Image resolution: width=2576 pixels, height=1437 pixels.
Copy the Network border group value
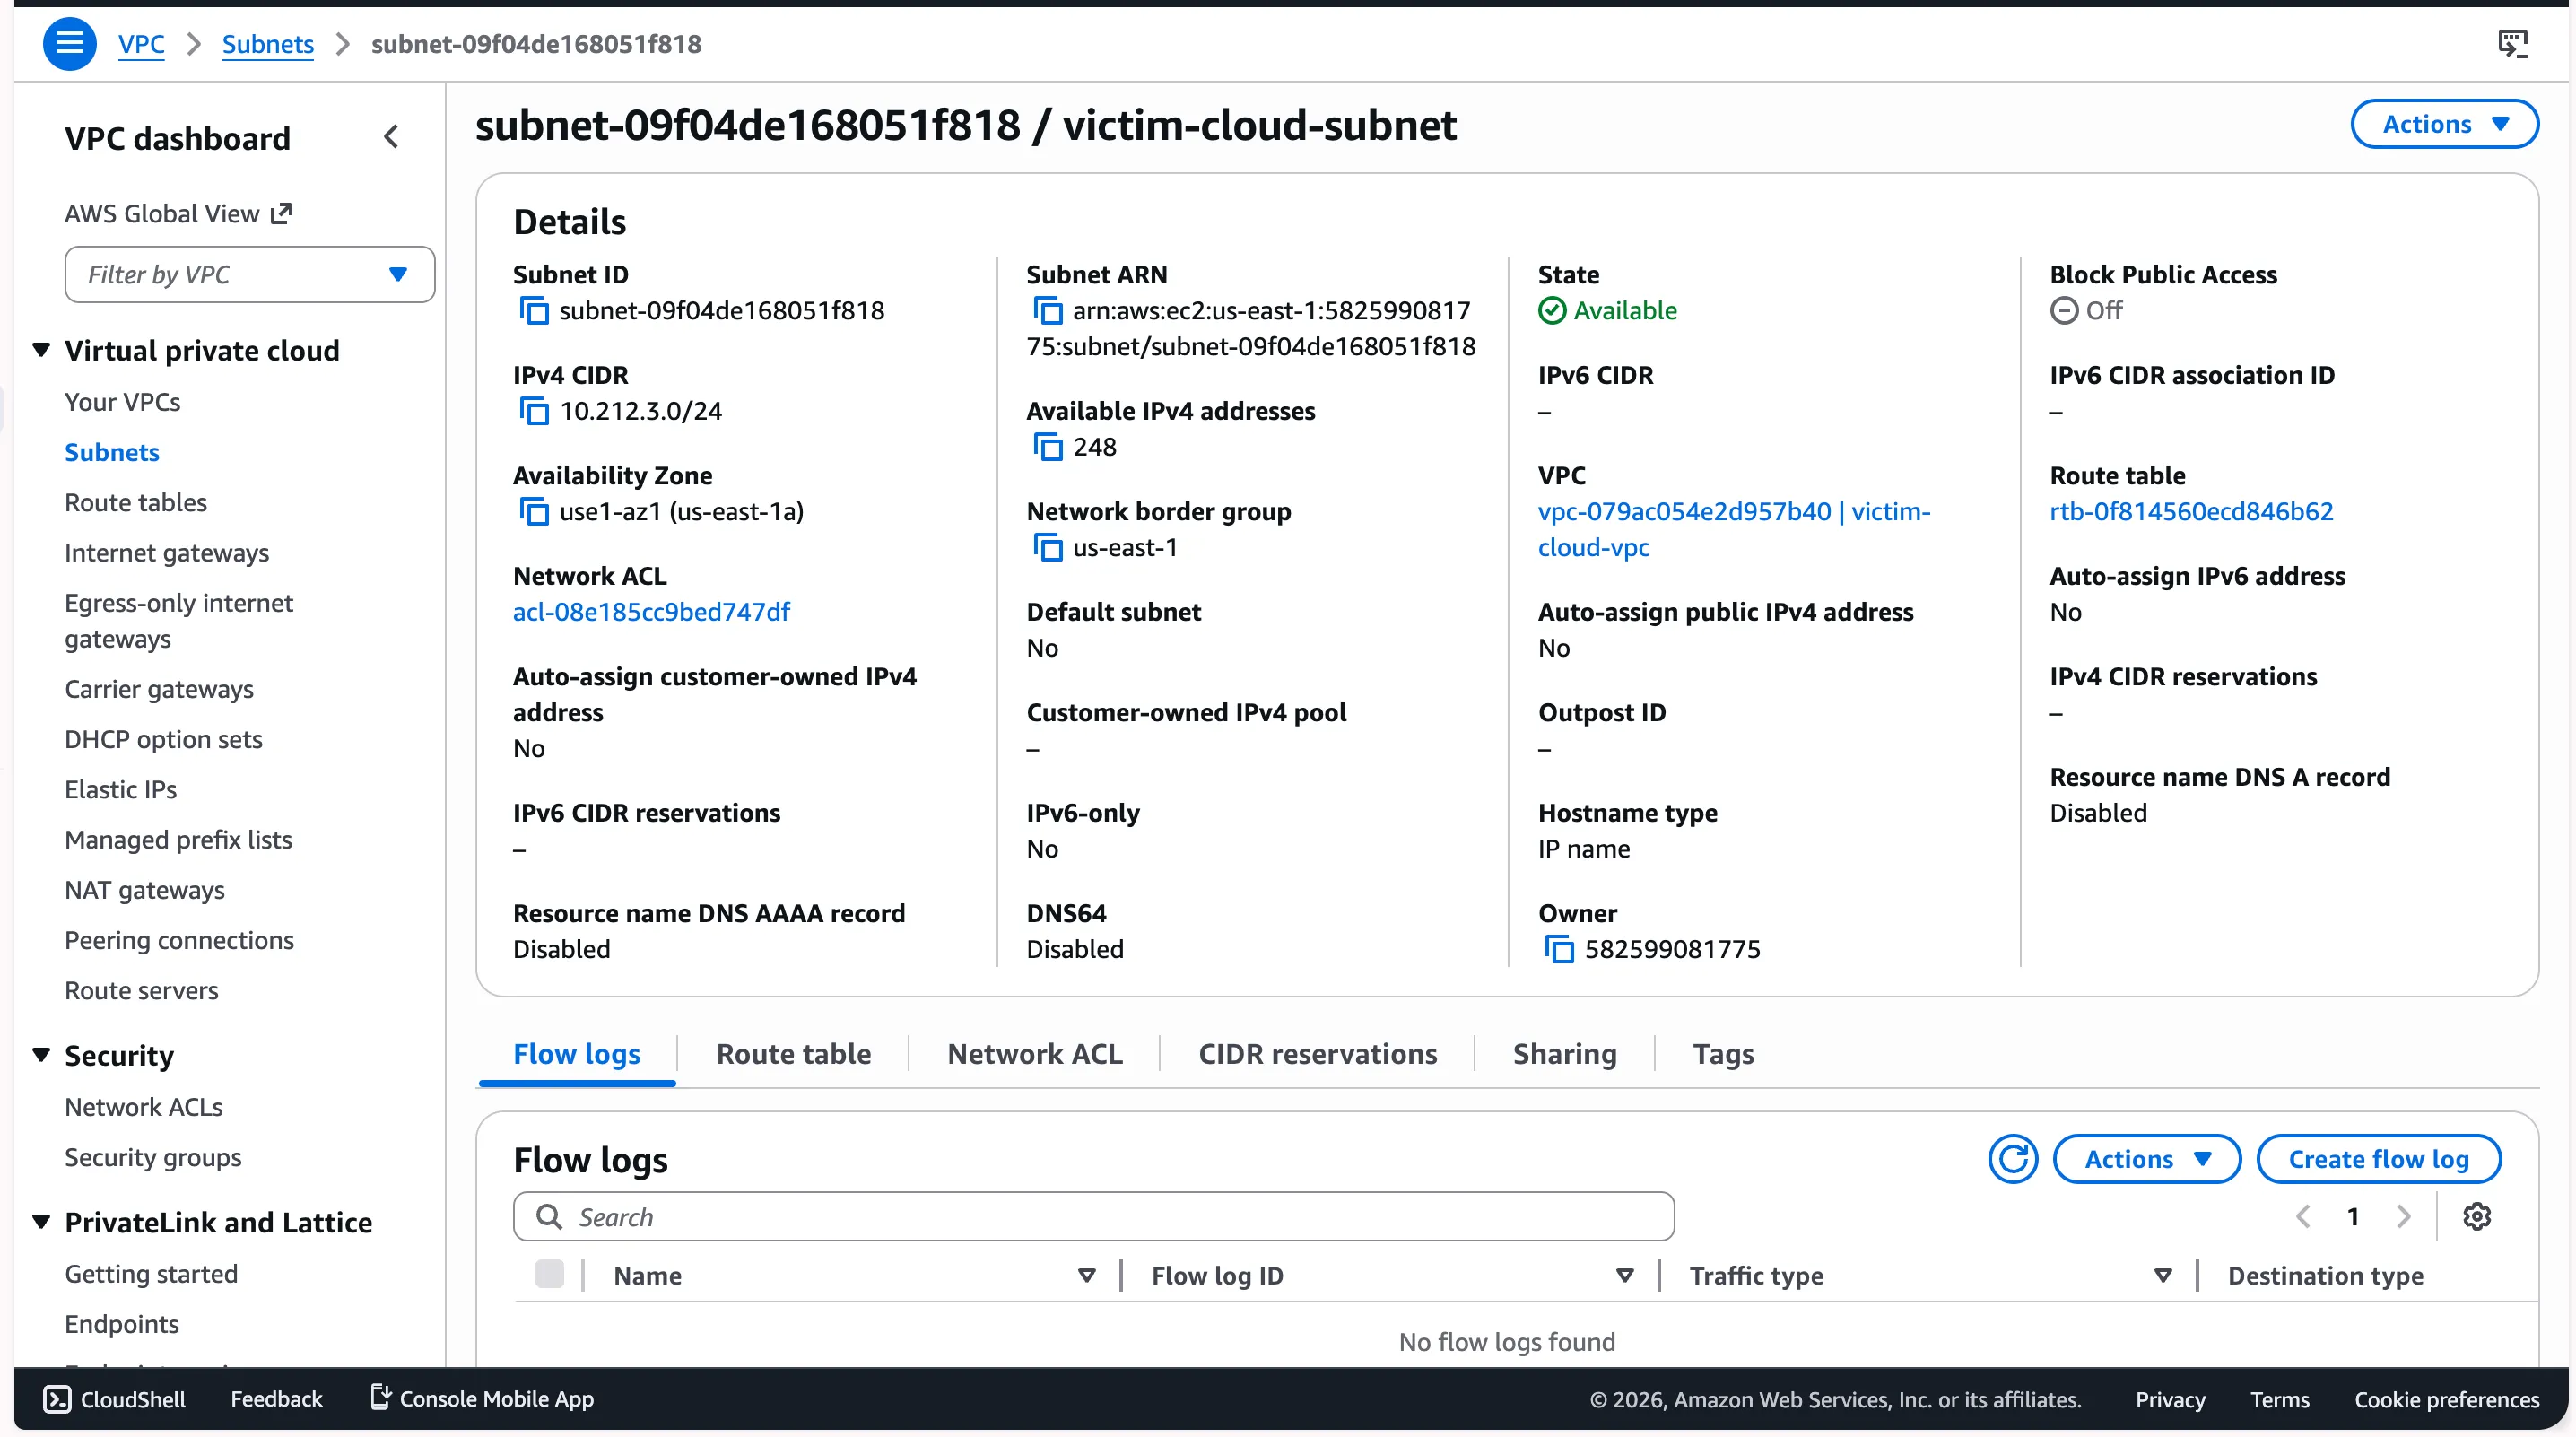1047,548
